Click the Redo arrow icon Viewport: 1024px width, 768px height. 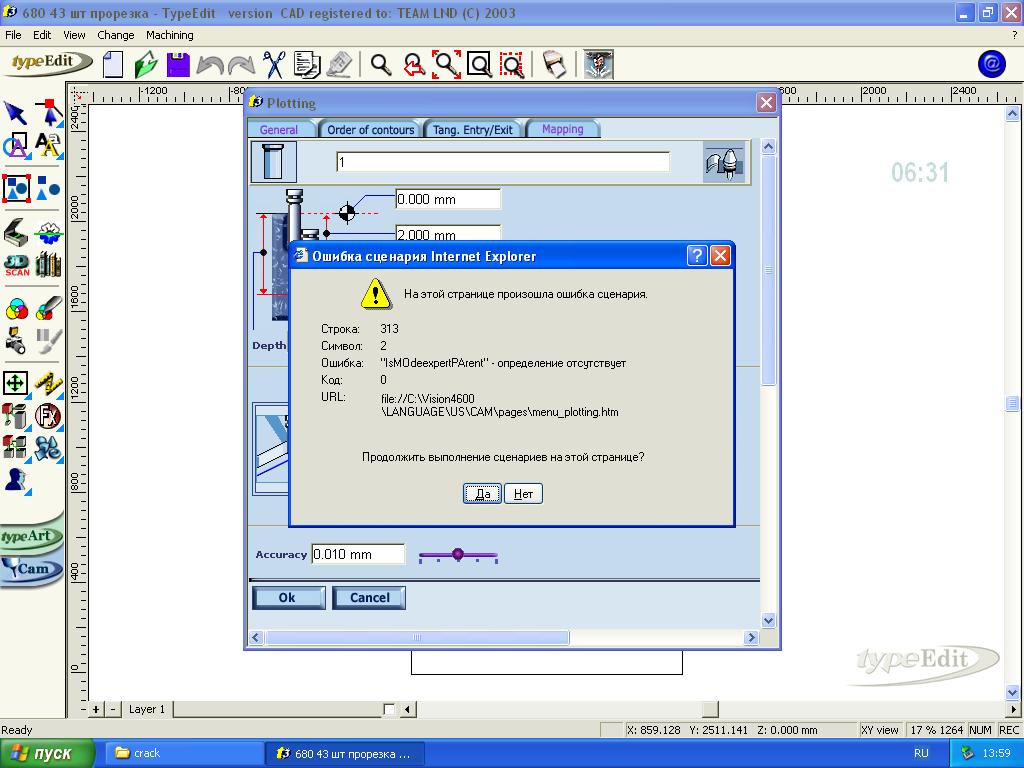point(242,65)
